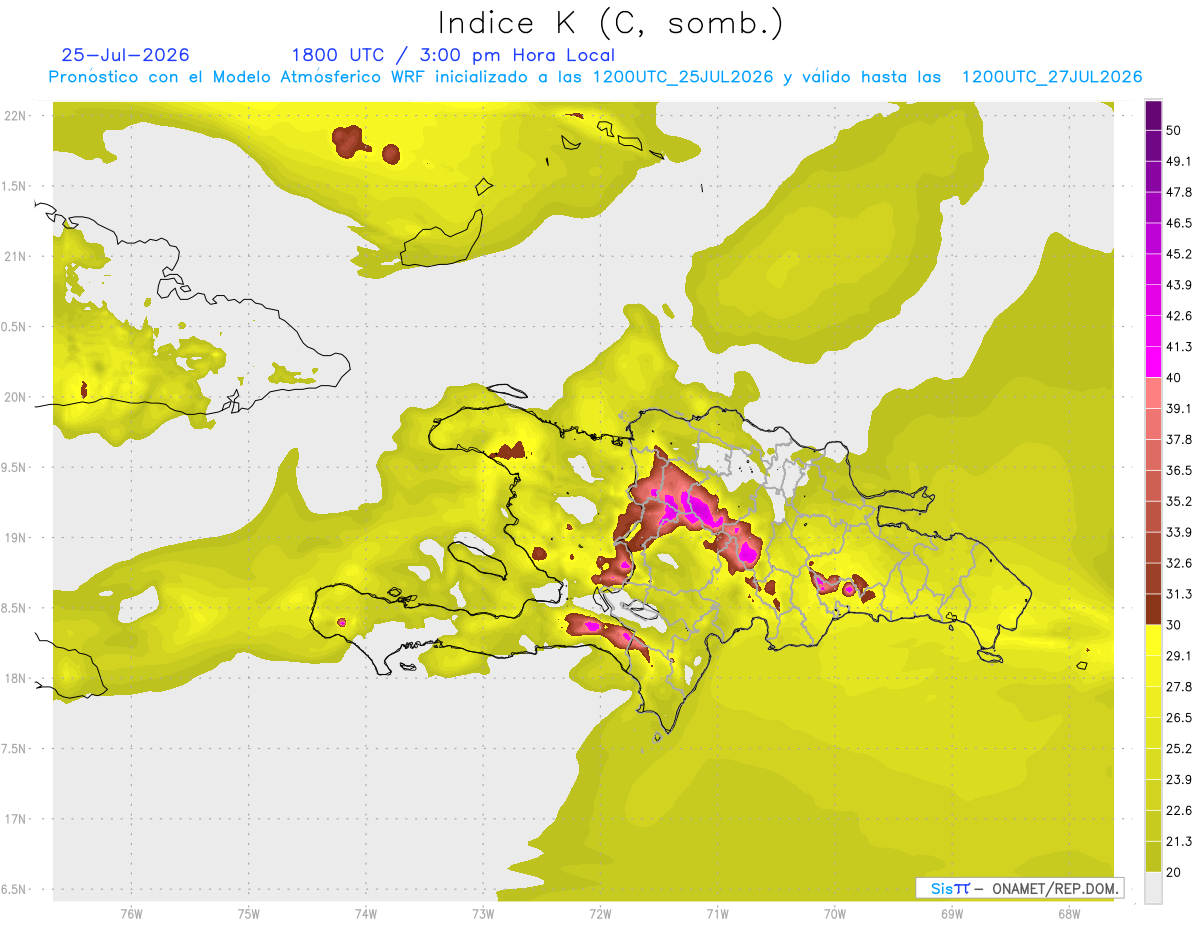Click the colorbar value "49.1"
Screen dimensions: 1200x927
point(1180,161)
